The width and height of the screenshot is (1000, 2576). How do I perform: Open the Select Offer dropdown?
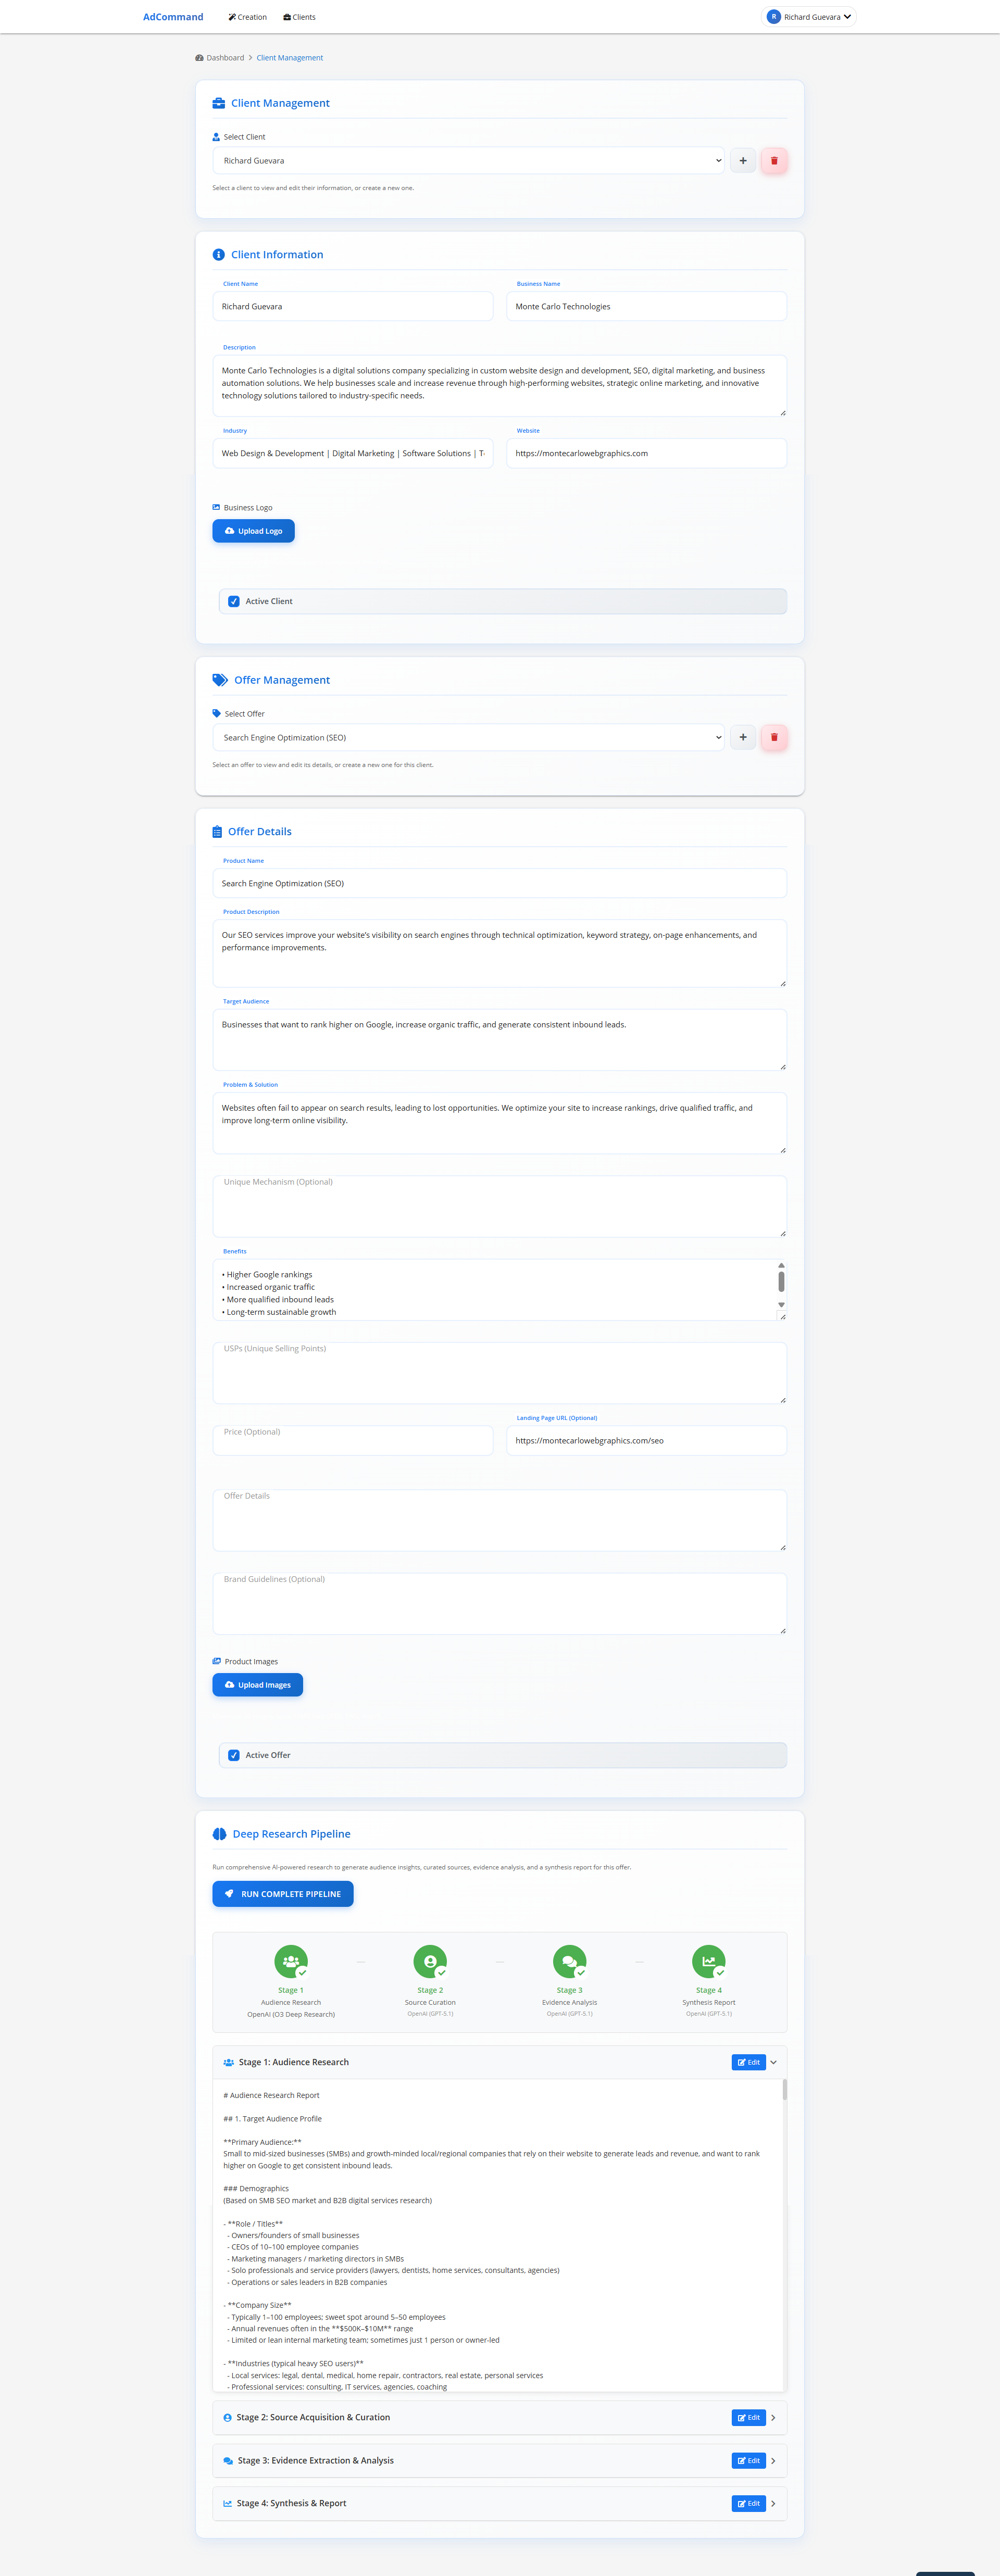[x=468, y=738]
